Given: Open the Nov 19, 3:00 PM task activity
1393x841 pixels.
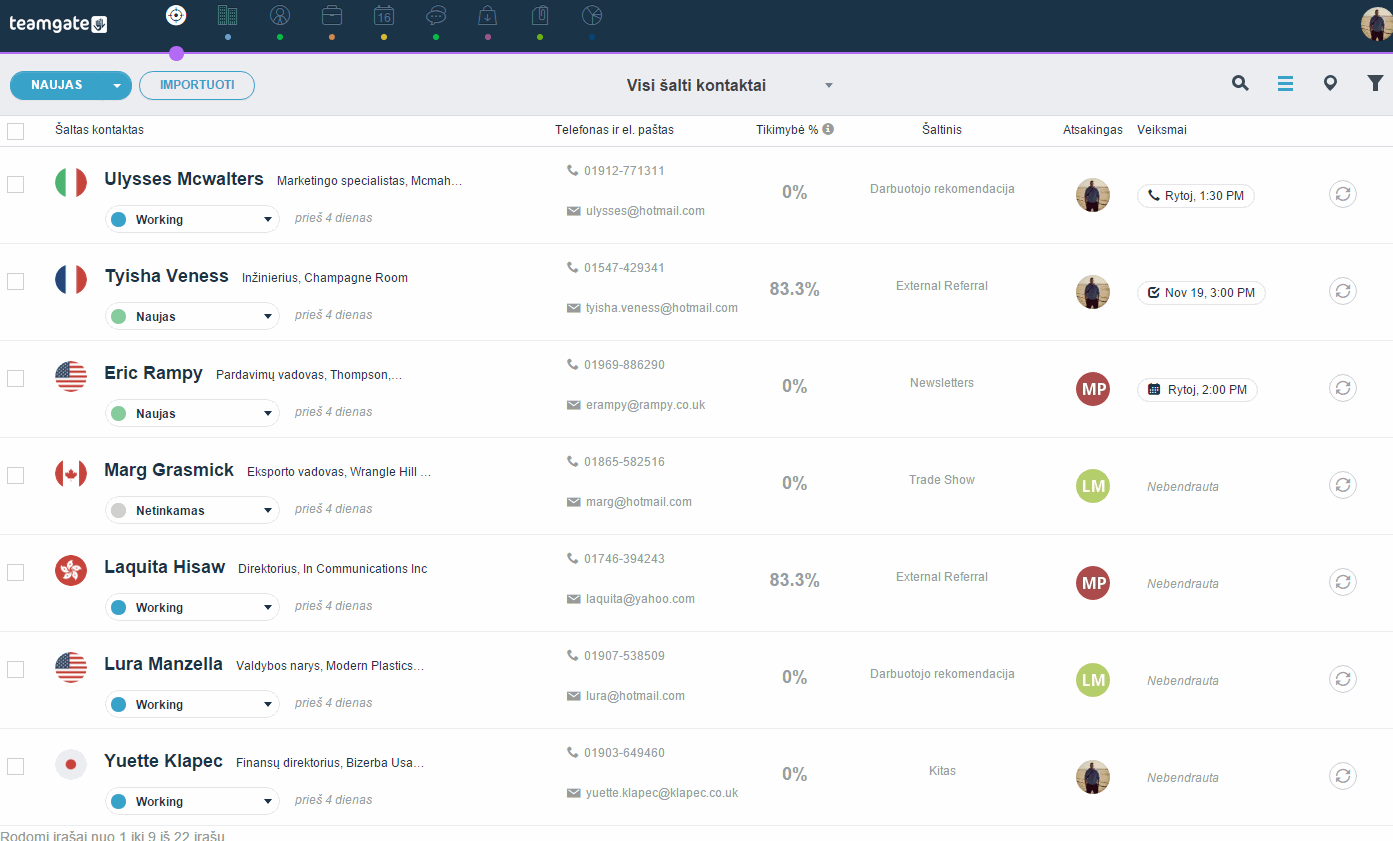Looking at the screenshot, I should coord(1201,293).
